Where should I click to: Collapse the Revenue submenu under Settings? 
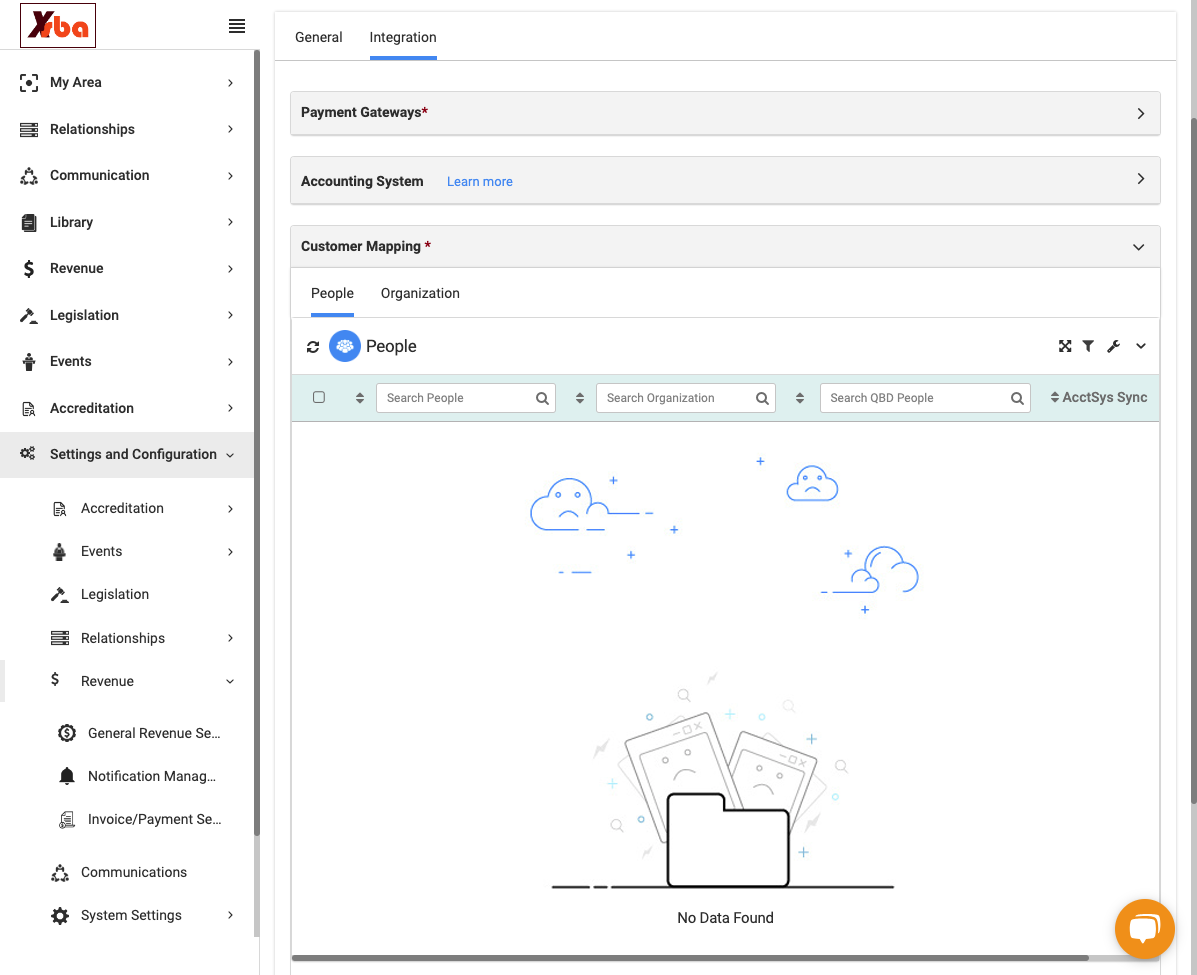tap(230, 682)
